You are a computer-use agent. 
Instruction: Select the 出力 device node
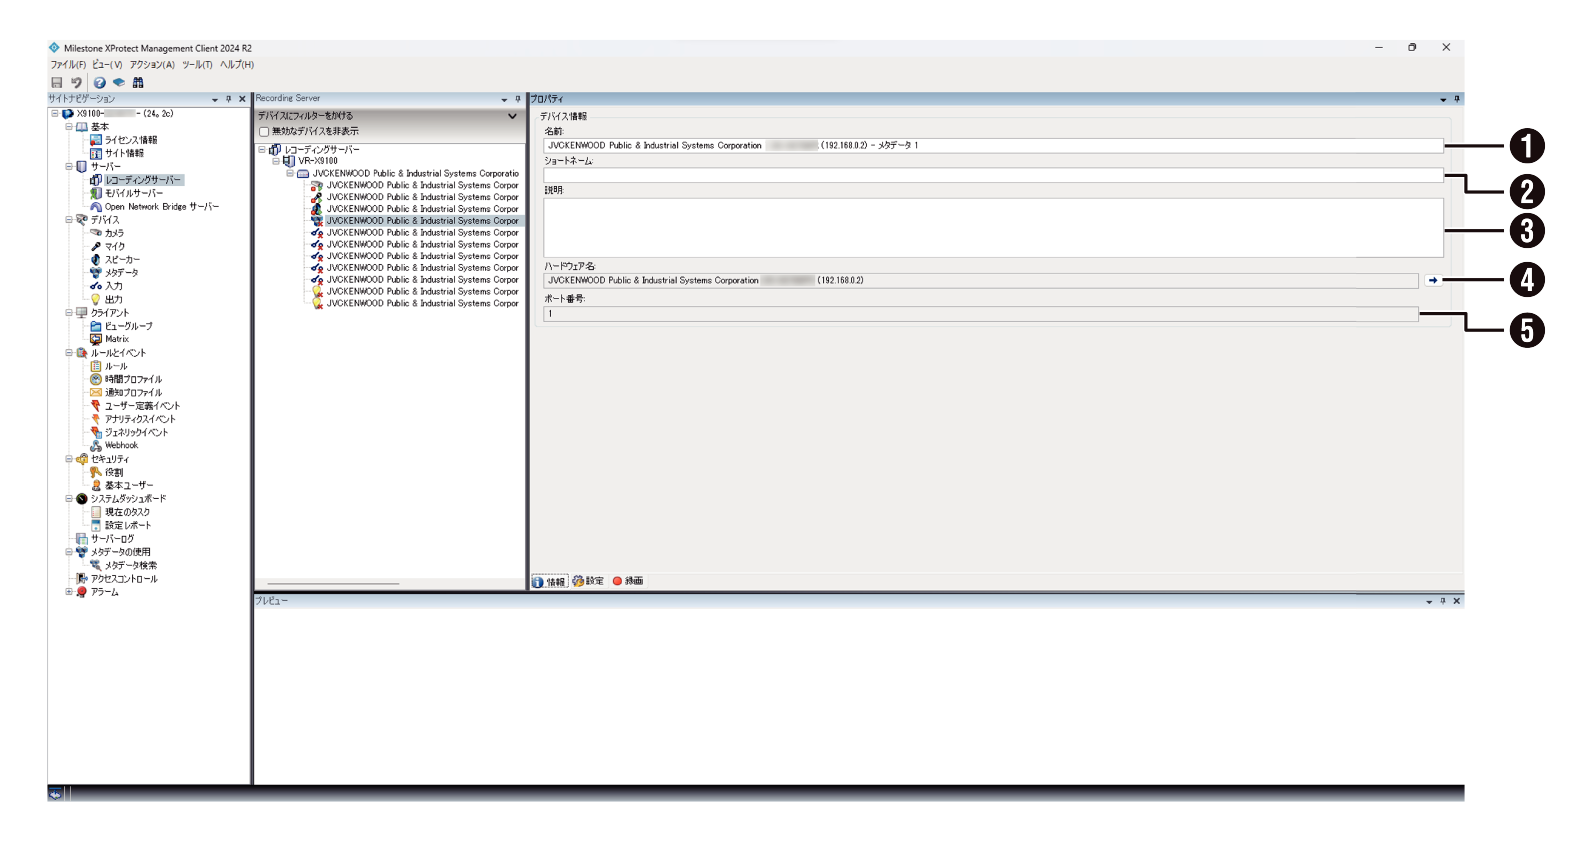(x=114, y=299)
